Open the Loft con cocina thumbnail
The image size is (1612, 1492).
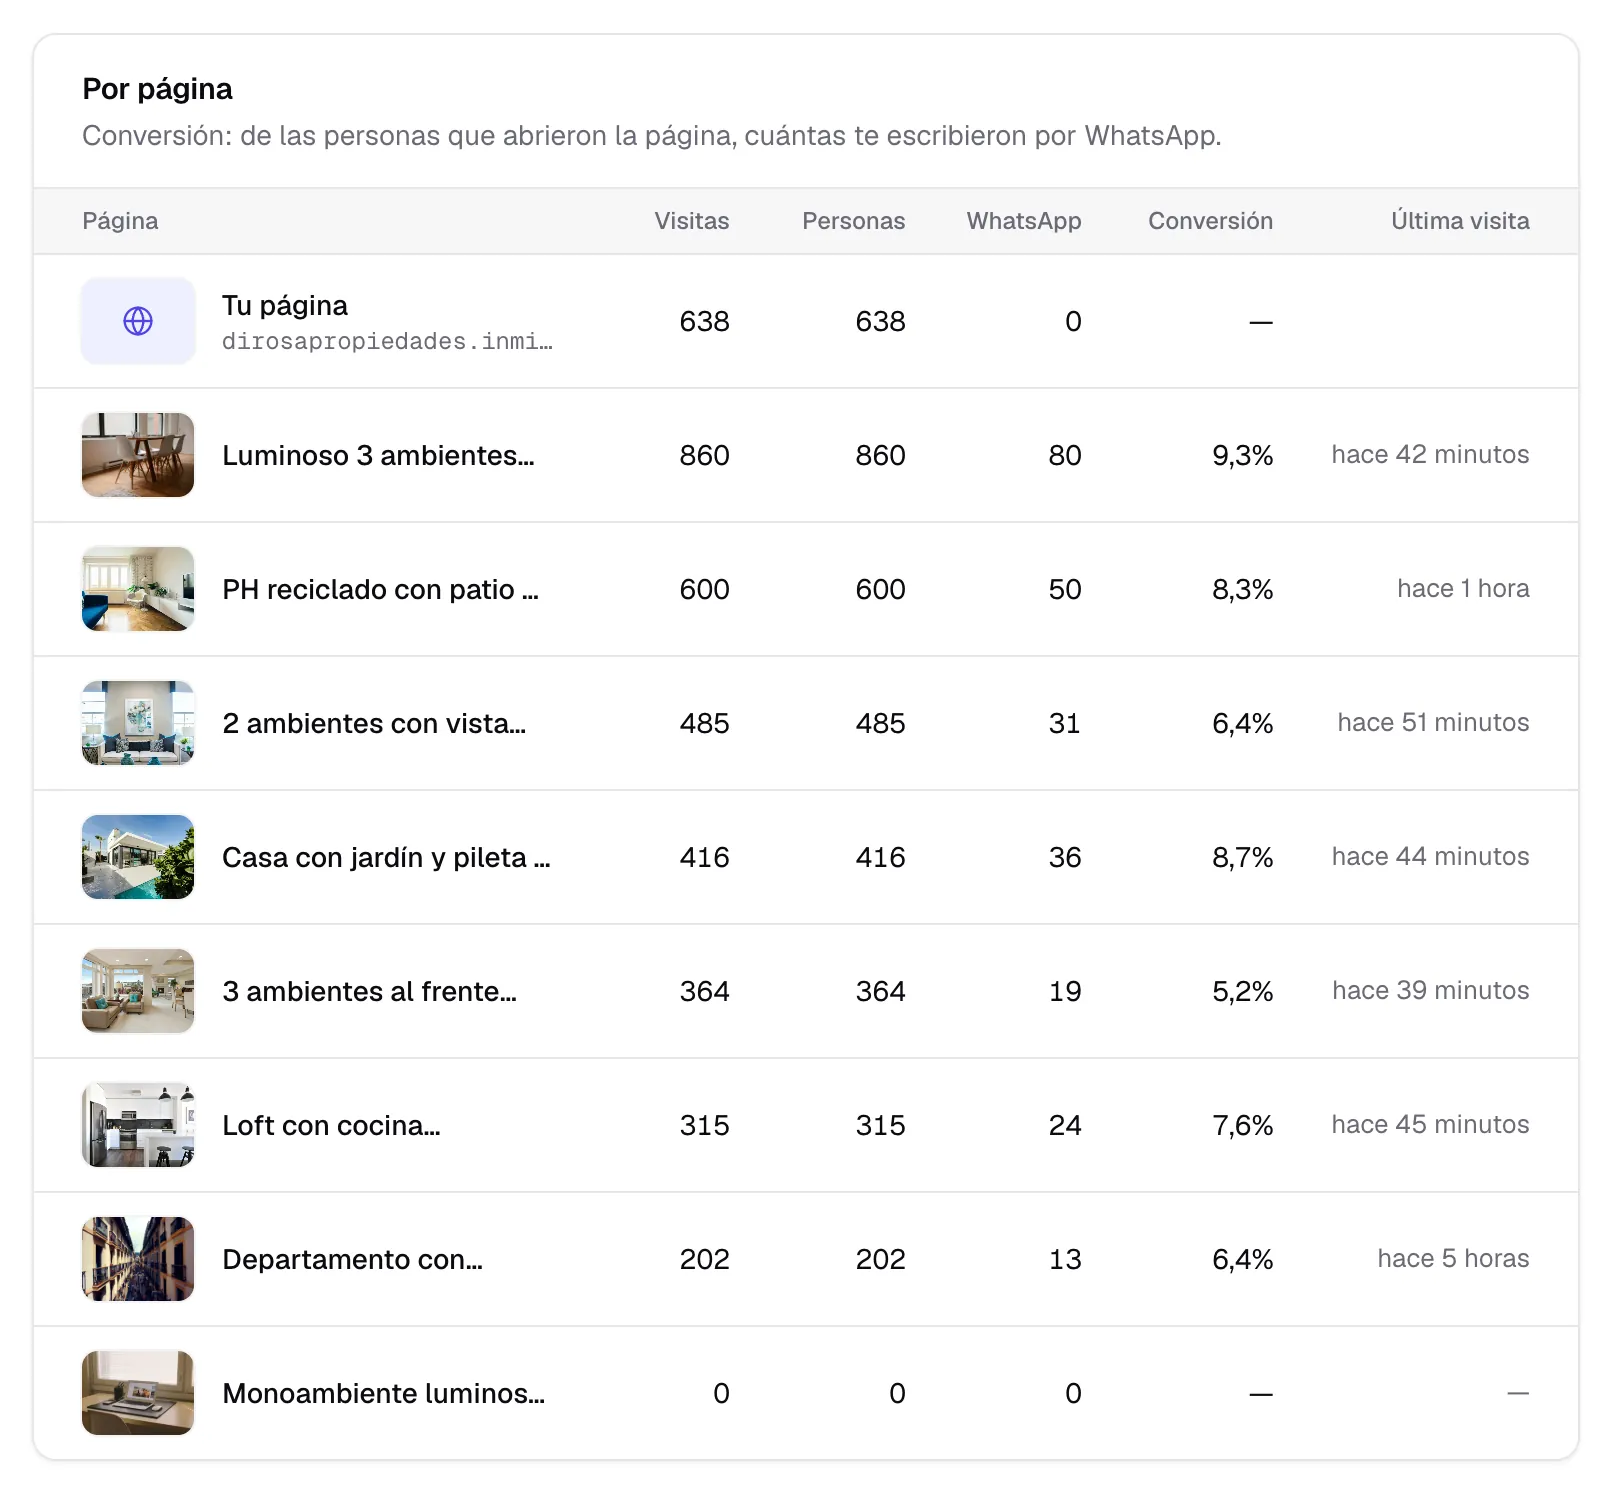(138, 1125)
